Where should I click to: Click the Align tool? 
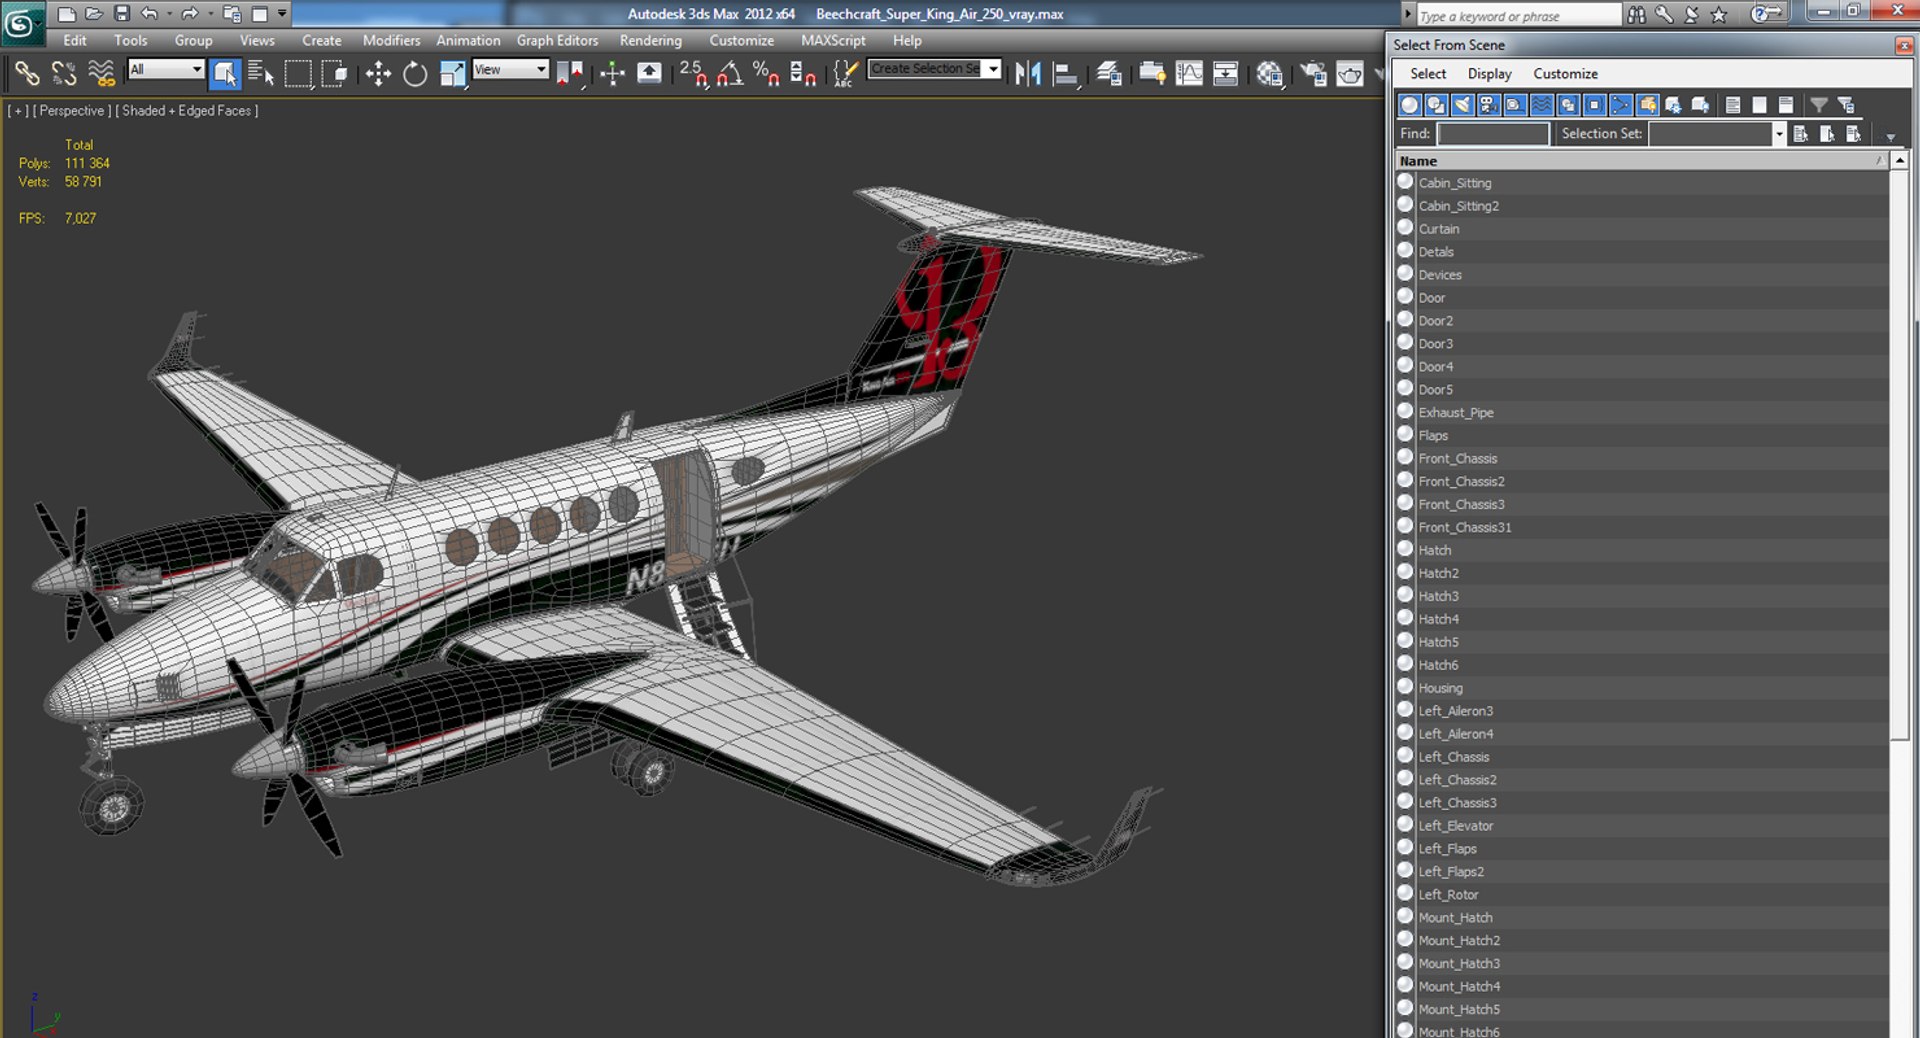pyautogui.click(x=1065, y=73)
